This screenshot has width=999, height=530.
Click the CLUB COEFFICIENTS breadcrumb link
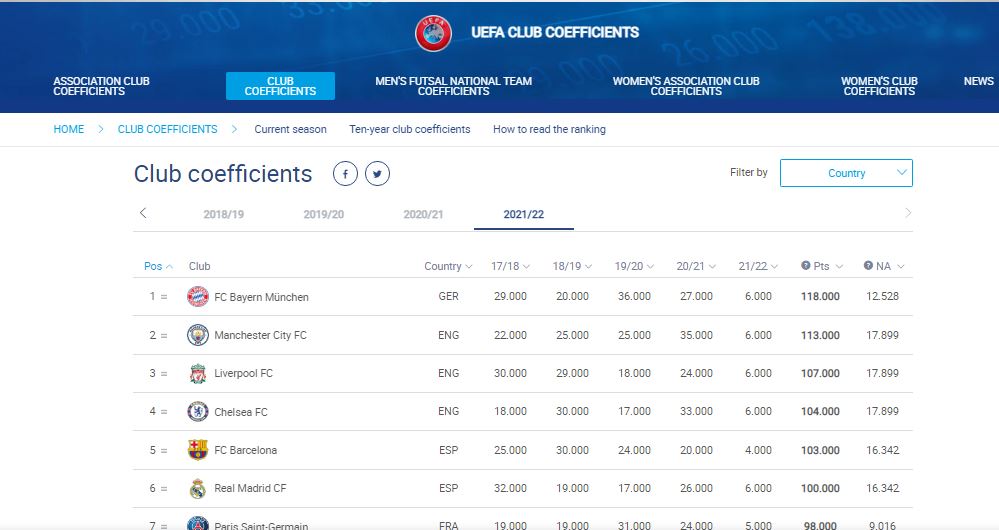tap(168, 129)
